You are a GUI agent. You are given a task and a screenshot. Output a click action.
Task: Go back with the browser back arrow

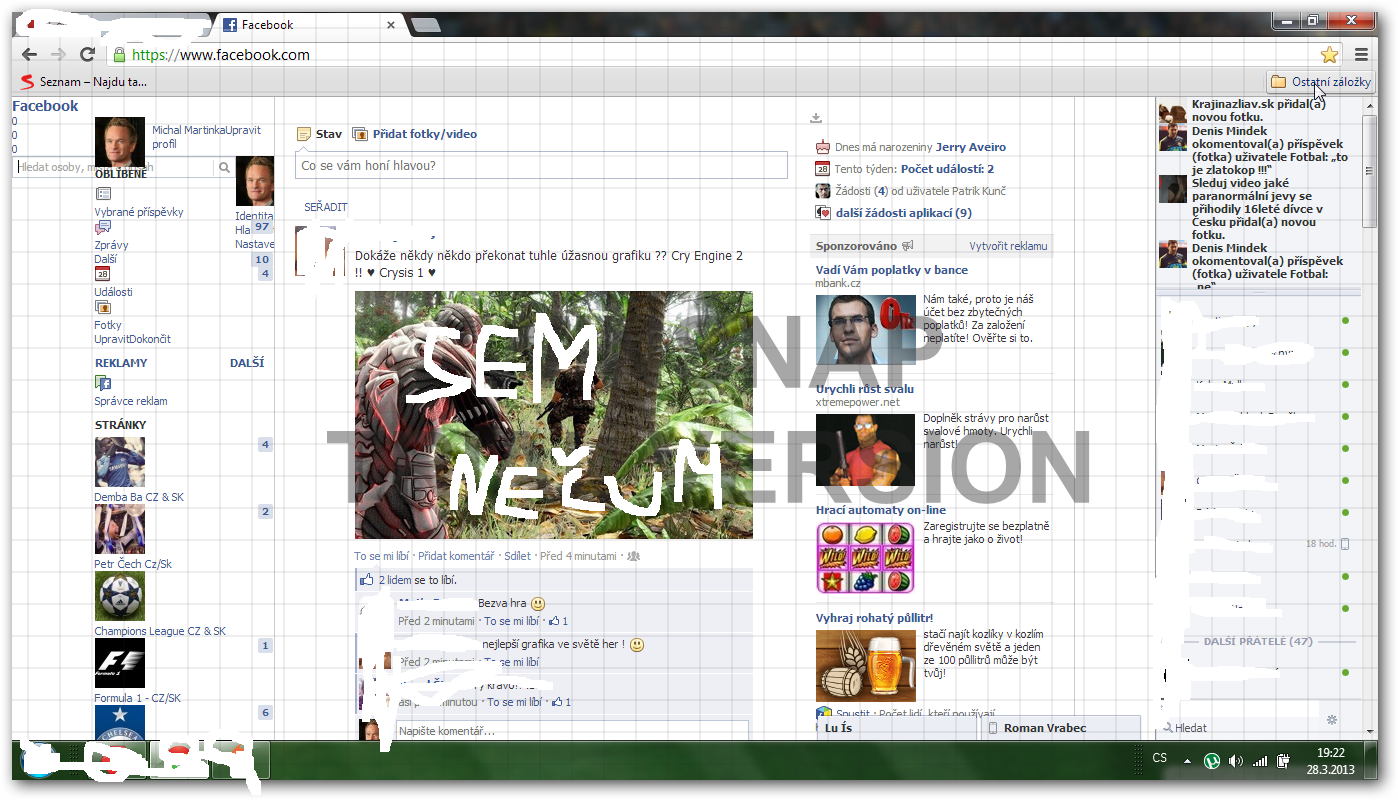29,55
